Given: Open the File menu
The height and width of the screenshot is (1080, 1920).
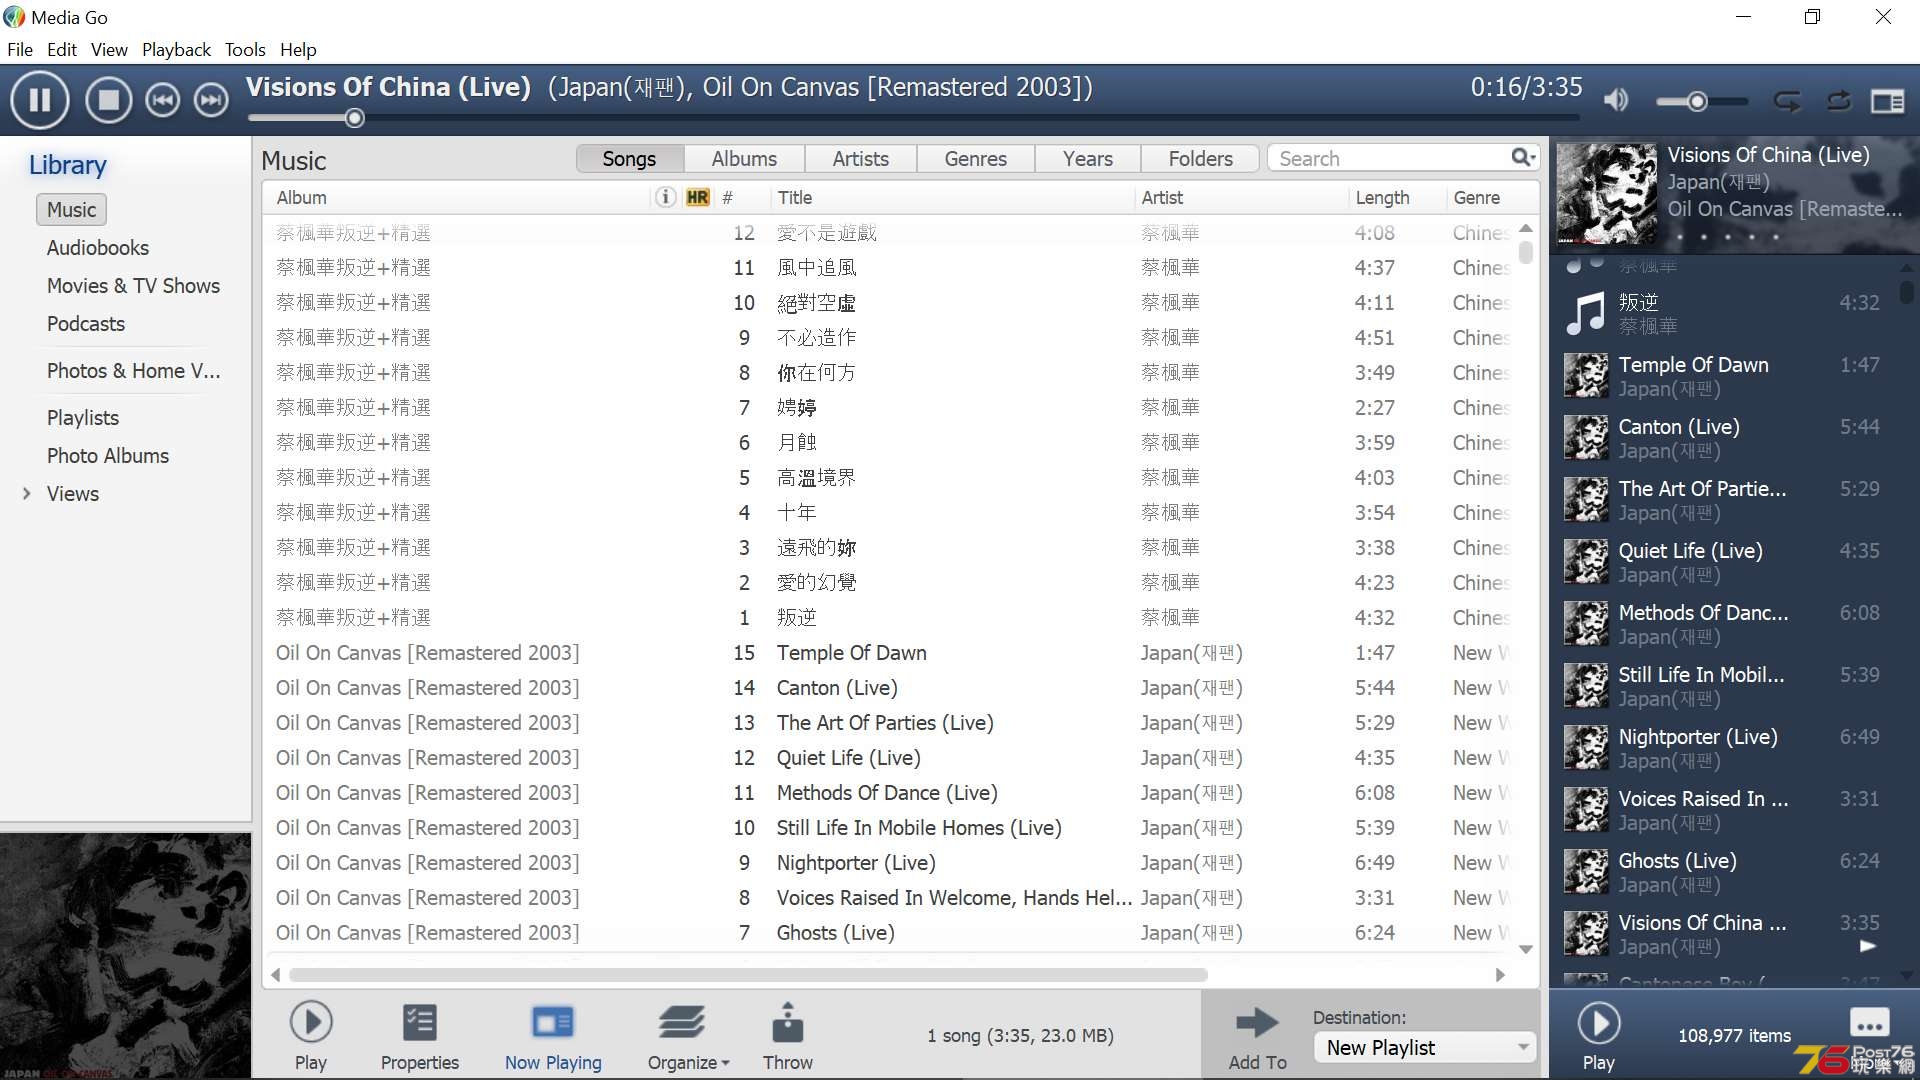Looking at the screenshot, I should click(20, 49).
